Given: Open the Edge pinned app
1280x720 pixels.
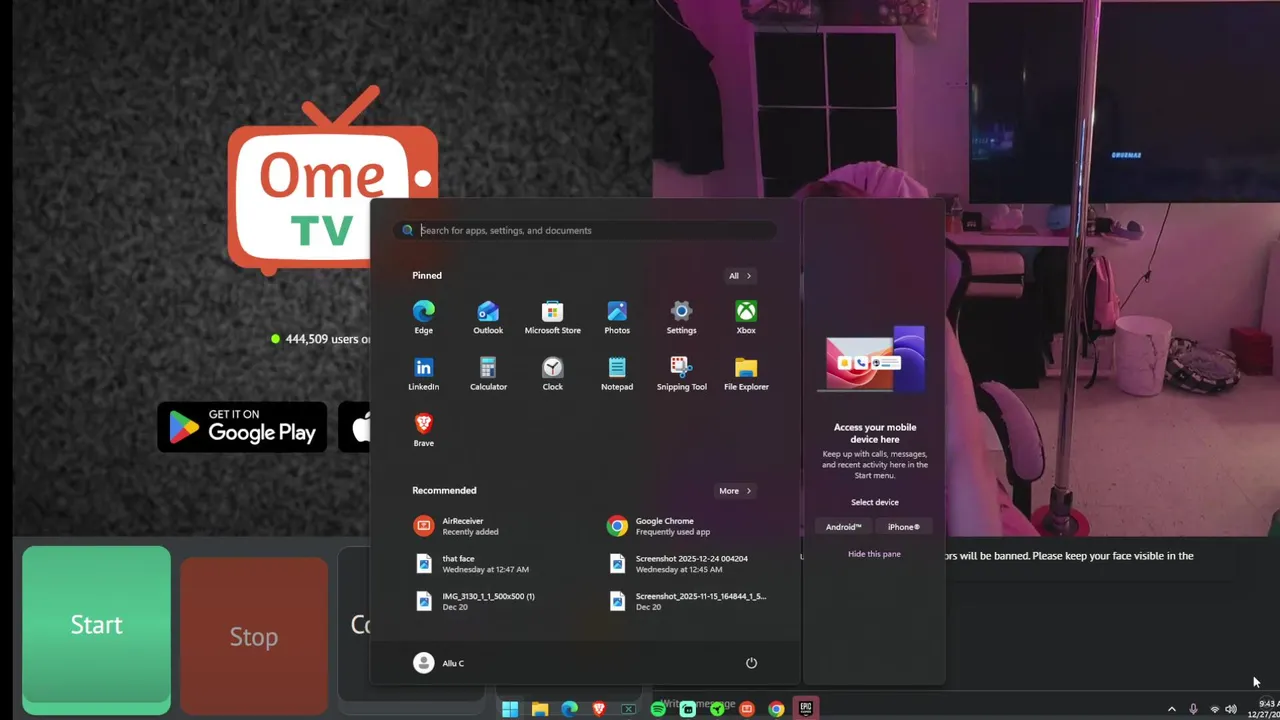Looking at the screenshot, I should 424,317.
